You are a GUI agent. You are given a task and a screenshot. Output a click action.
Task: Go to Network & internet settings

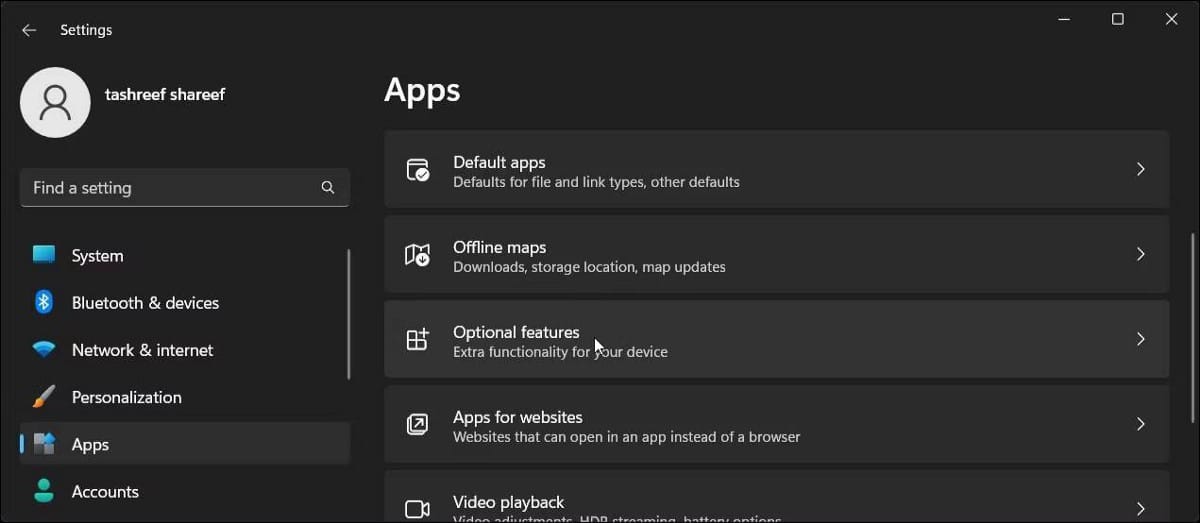(x=185, y=350)
